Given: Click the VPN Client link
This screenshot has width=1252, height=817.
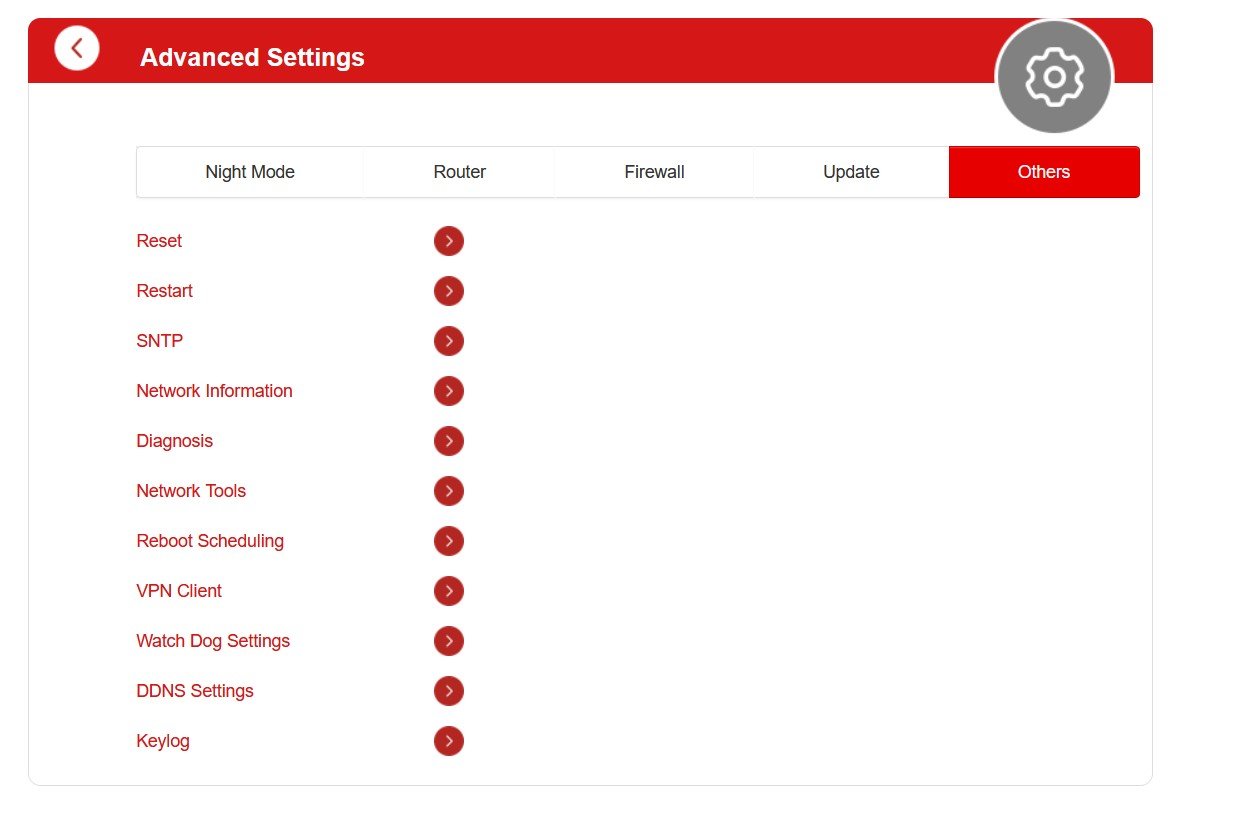Looking at the screenshot, I should click(x=179, y=591).
